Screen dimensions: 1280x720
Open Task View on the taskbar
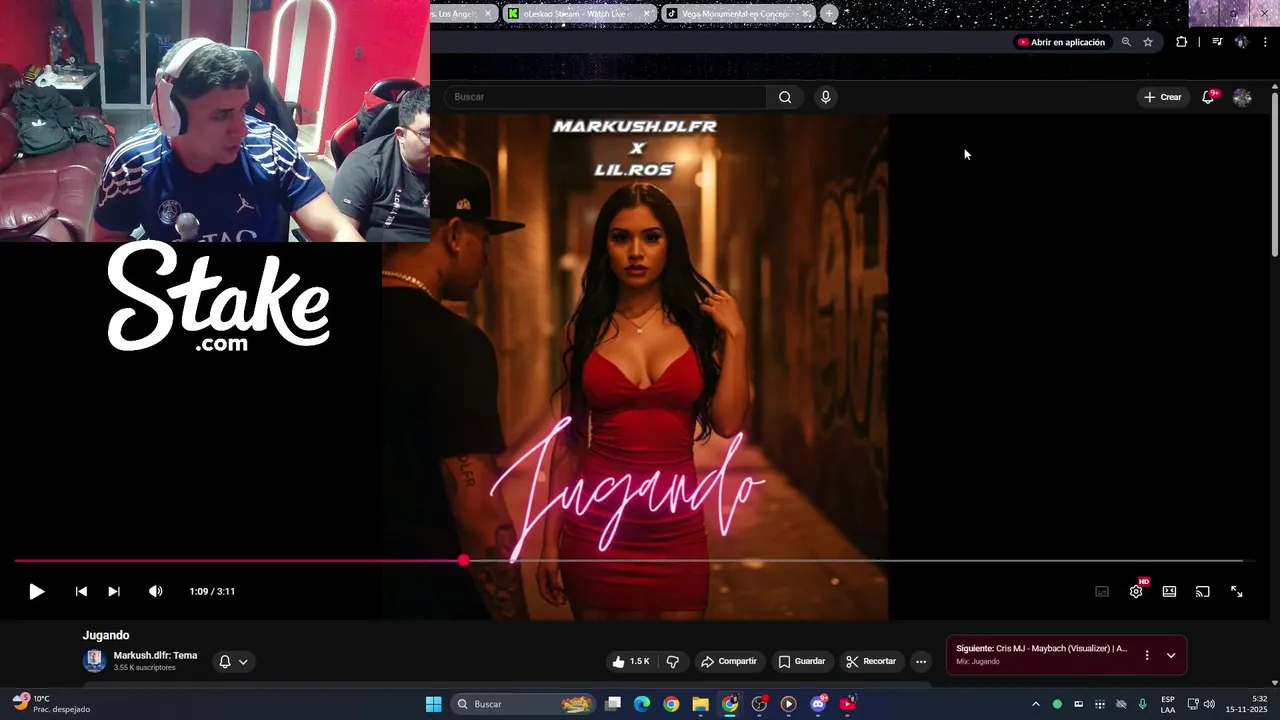tap(613, 704)
